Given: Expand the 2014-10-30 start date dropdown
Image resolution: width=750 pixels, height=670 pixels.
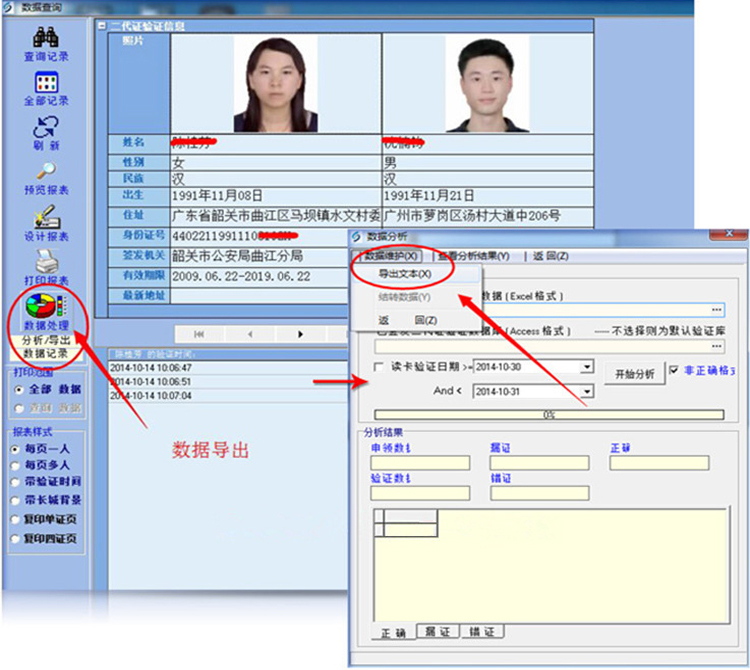Looking at the screenshot, I should coord(587,367).
